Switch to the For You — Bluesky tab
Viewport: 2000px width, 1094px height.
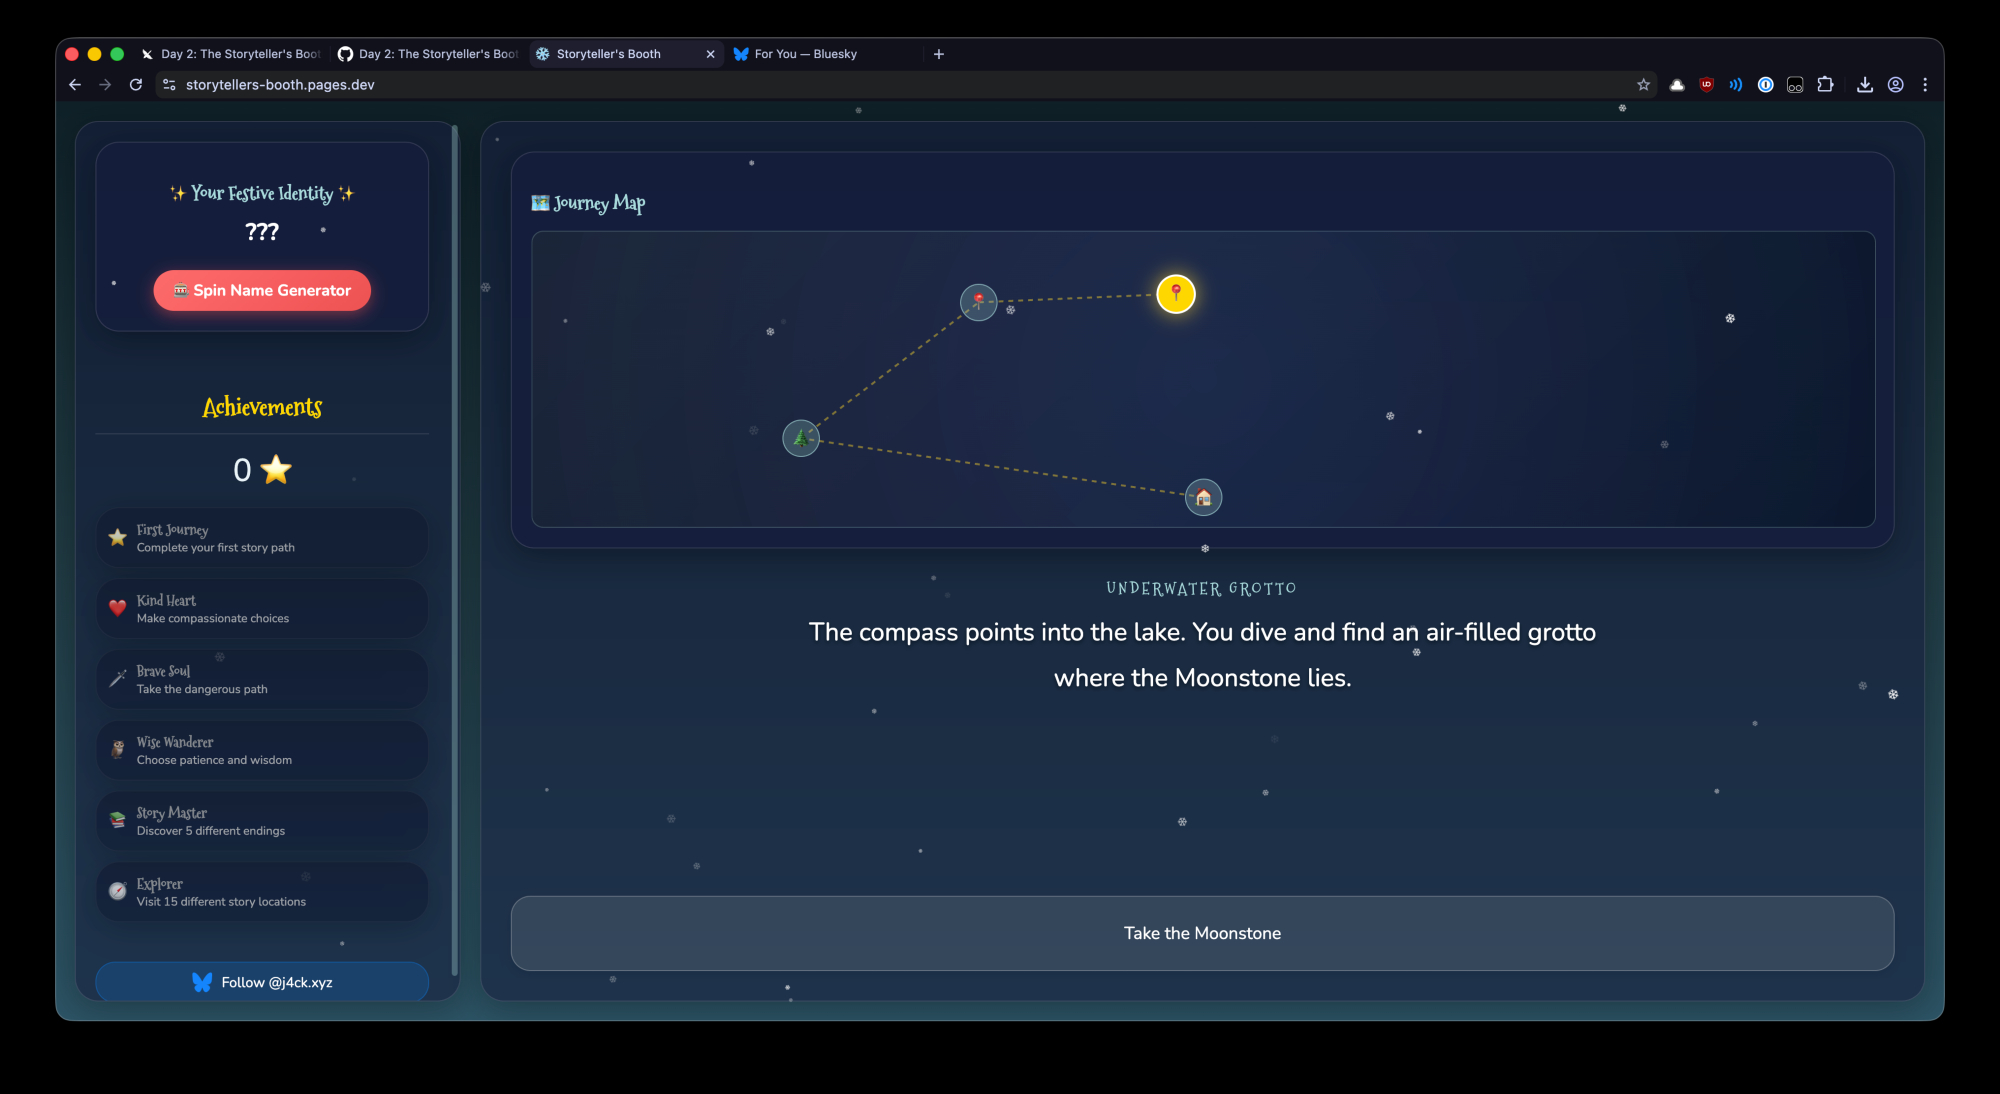[x=805, y=54]
